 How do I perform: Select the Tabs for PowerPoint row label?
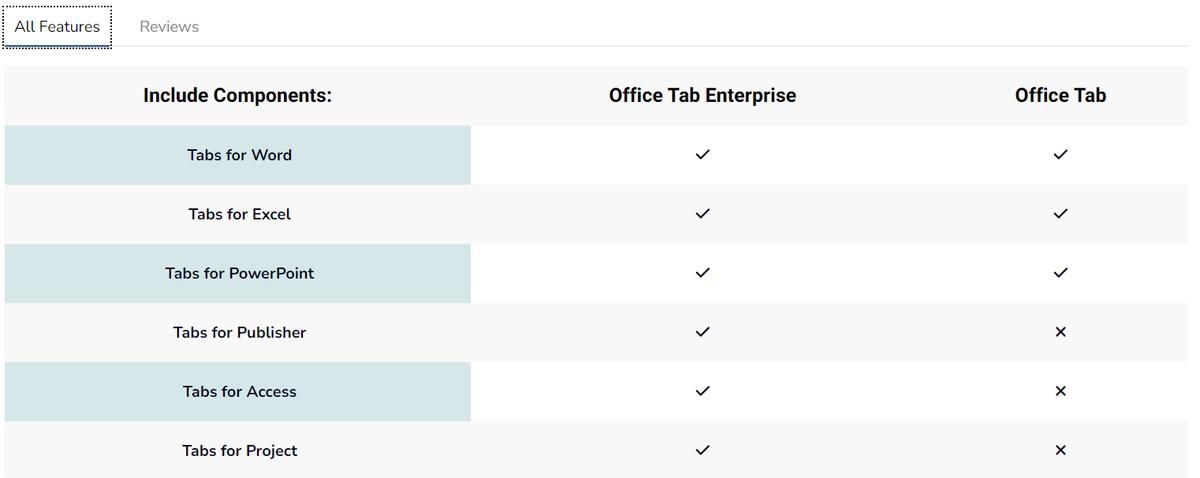point(239,273)
